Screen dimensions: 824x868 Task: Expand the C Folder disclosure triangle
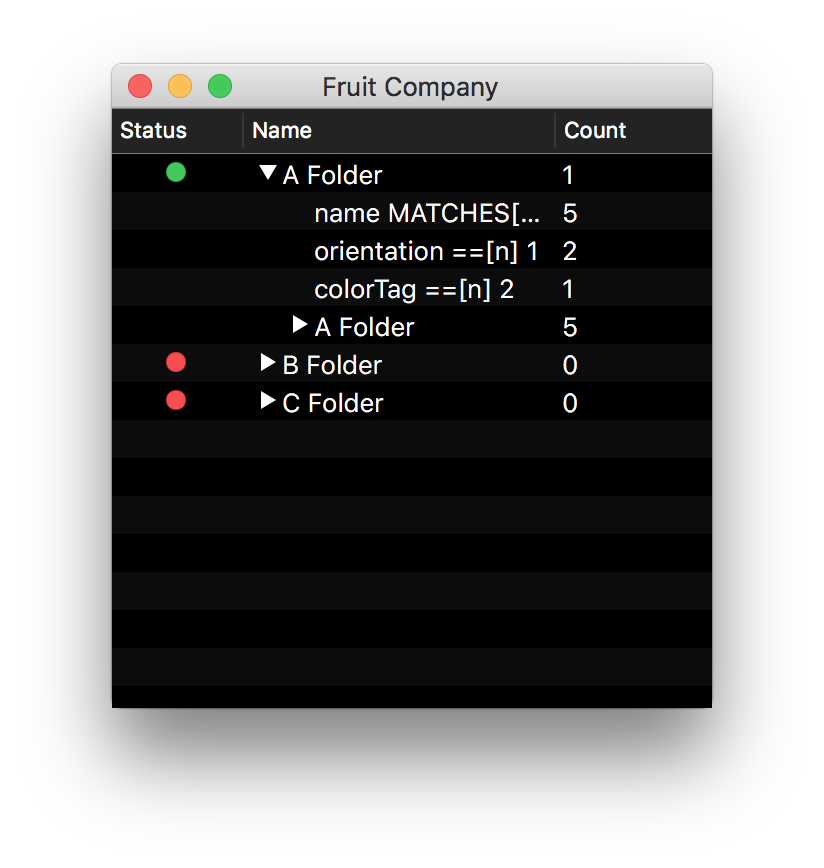tap(267, 401)
